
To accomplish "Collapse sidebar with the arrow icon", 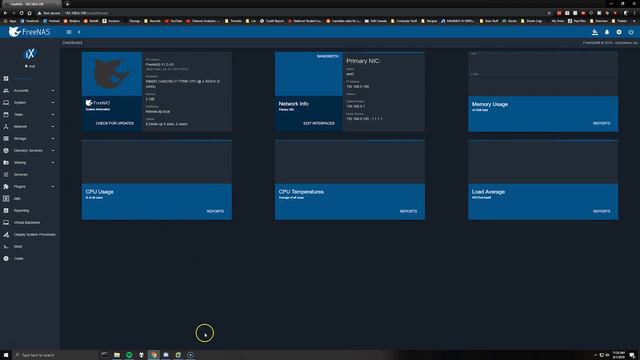I will 79,32.
